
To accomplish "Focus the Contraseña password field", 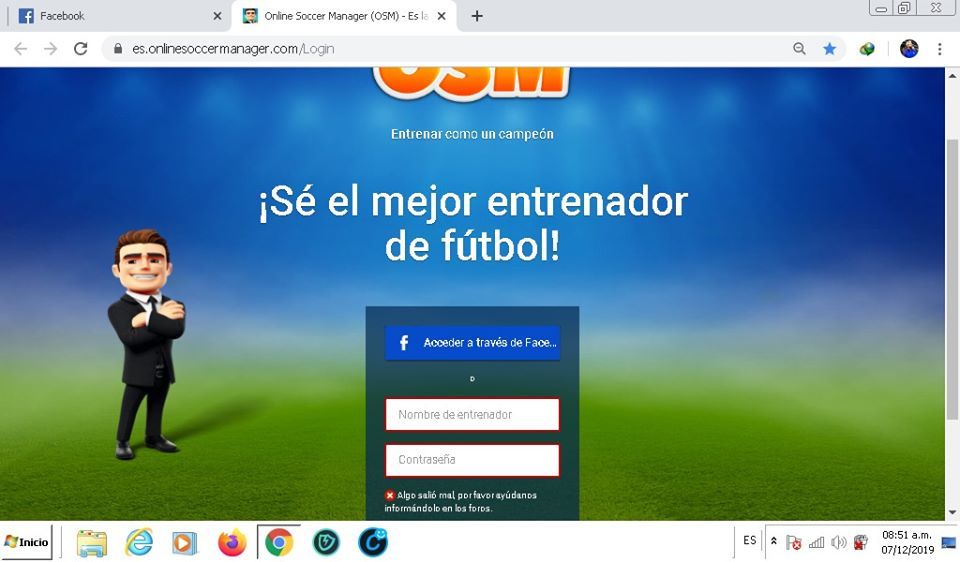I will (472, 460).
